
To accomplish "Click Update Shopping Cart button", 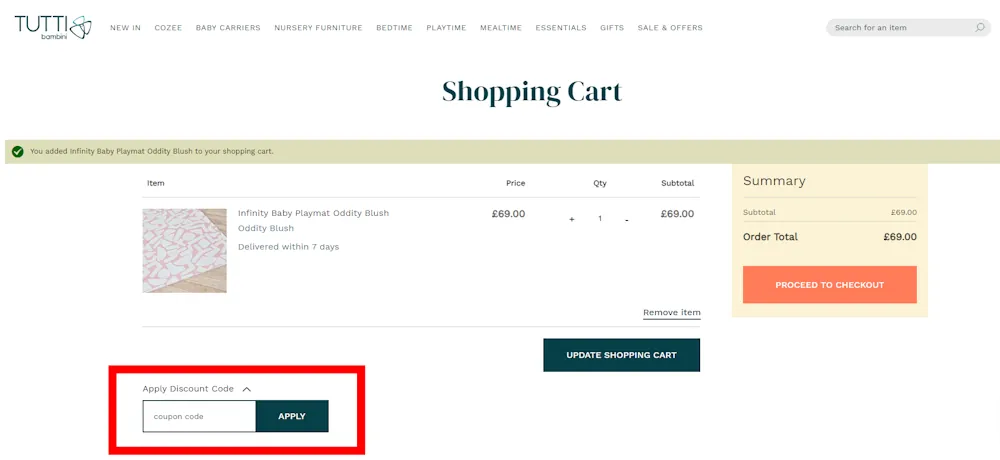I will point(622,355).
